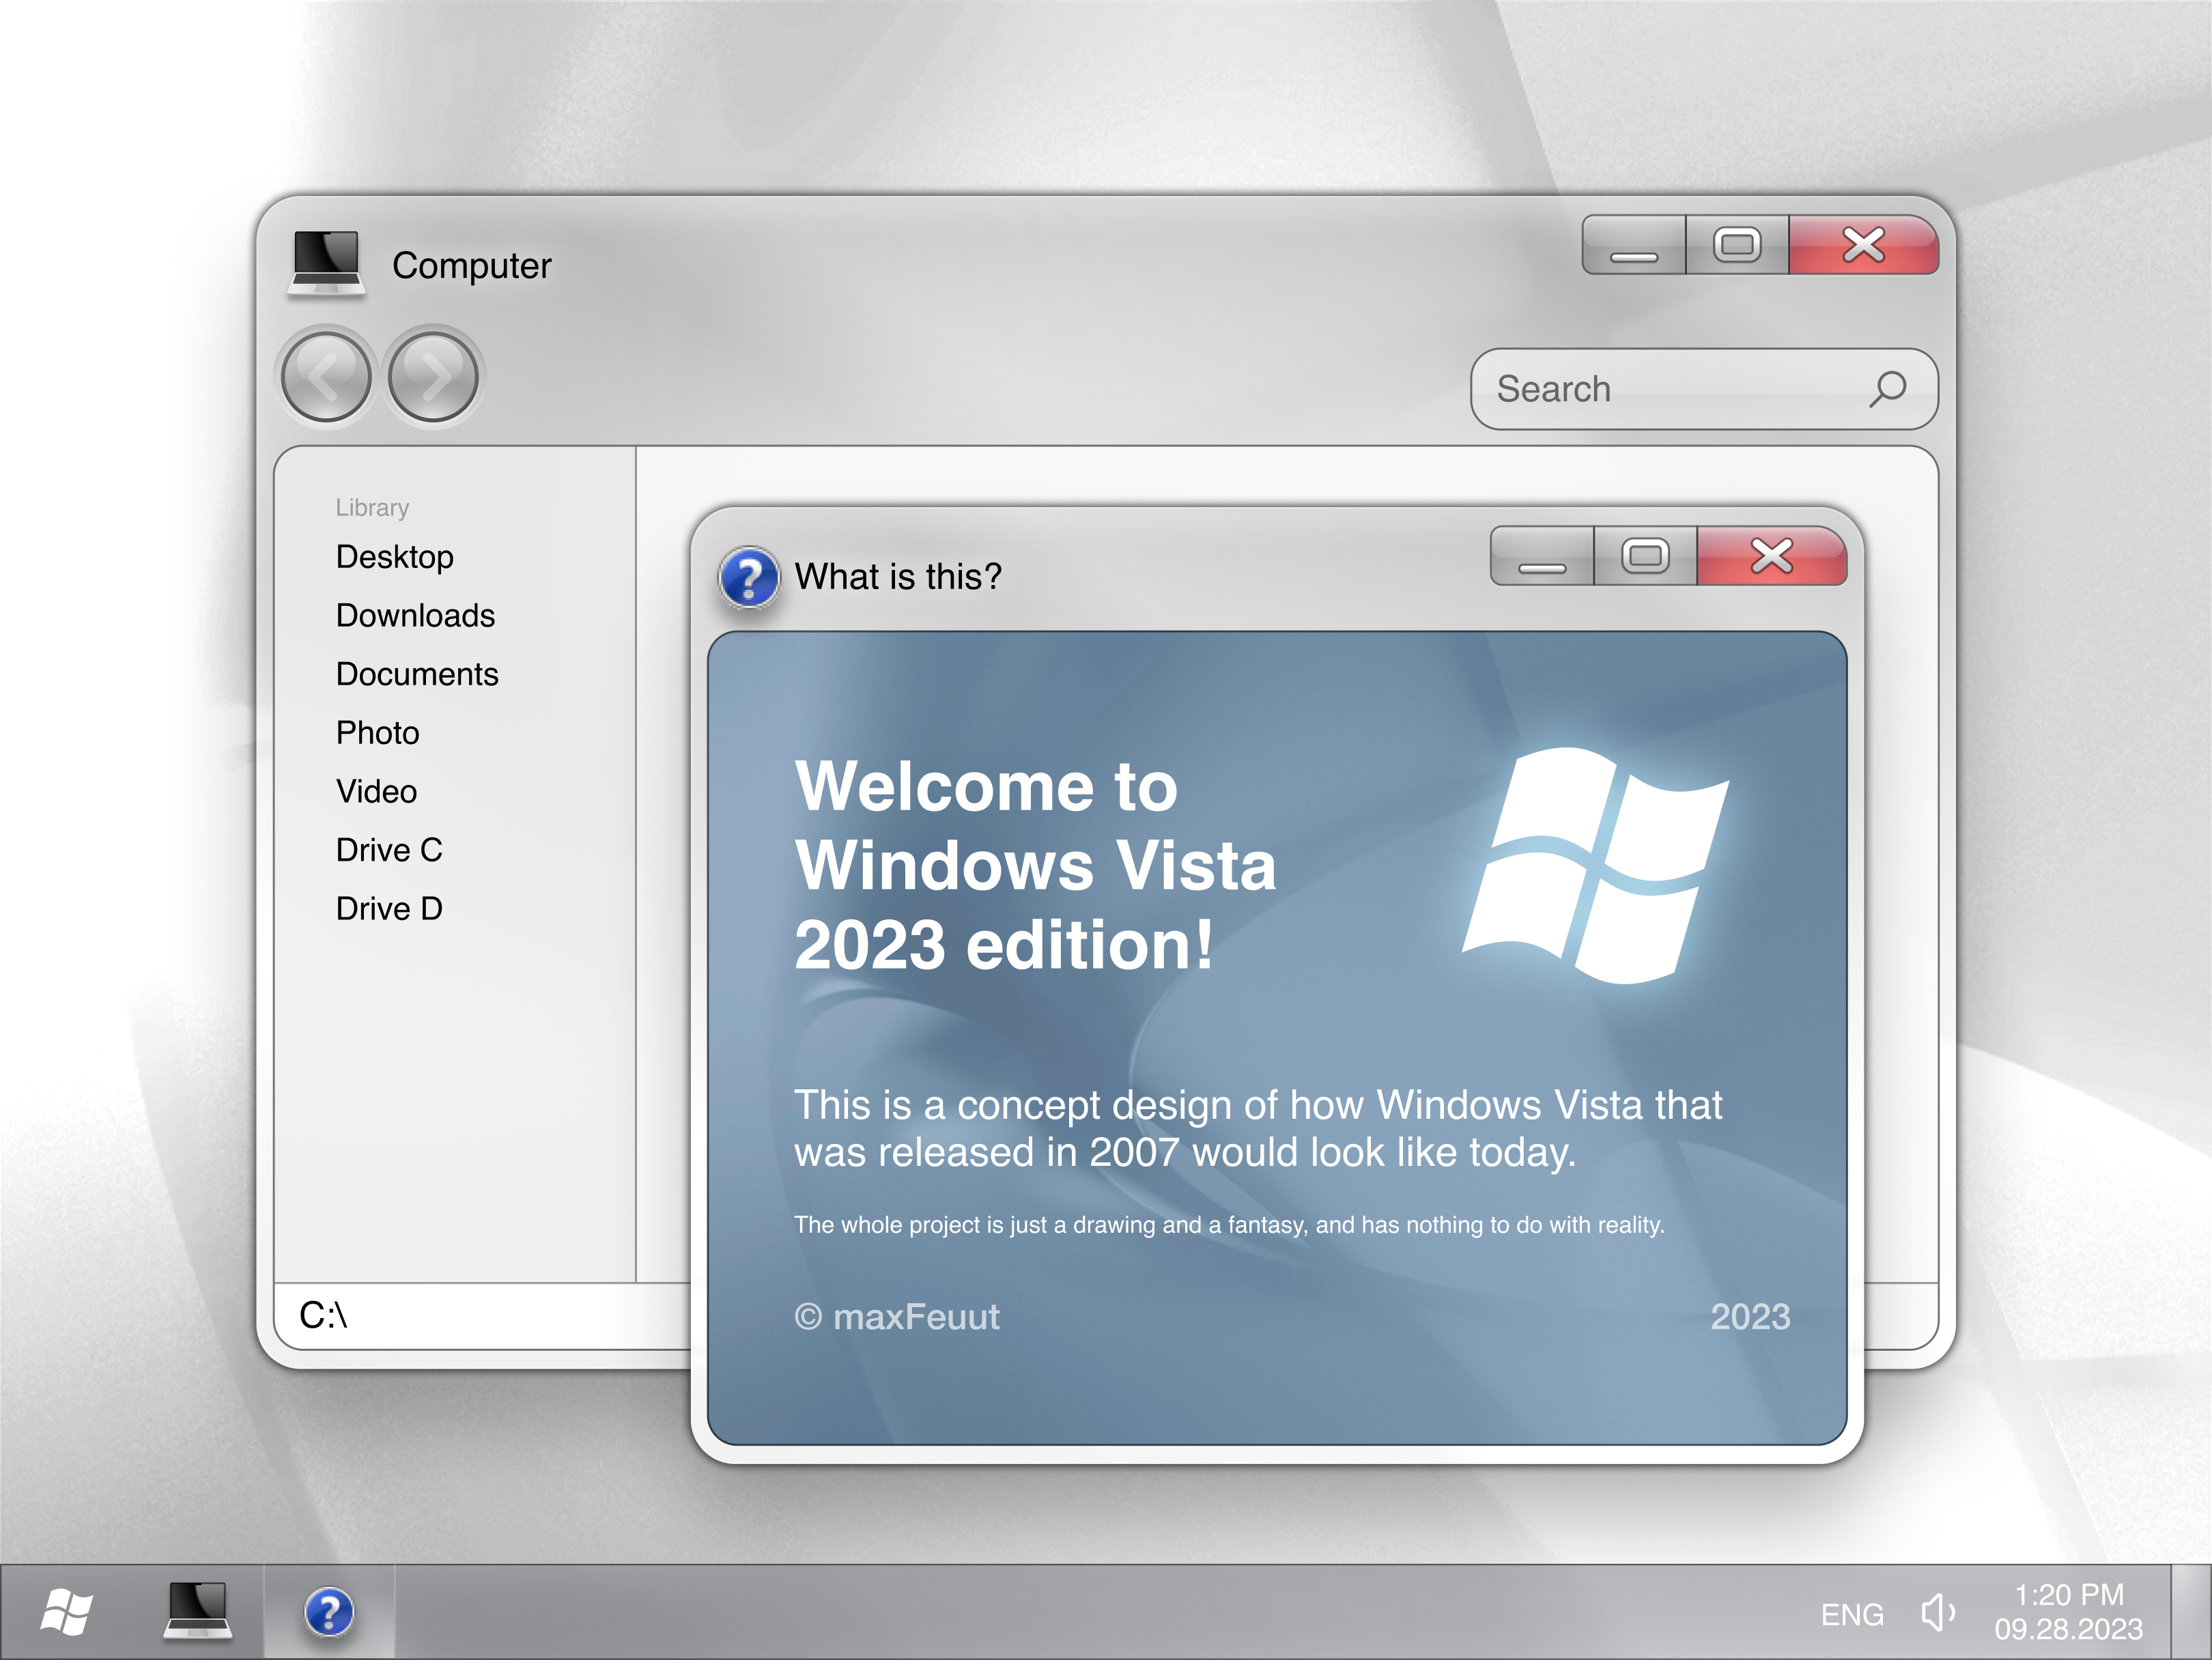Minimize the What is this? window
This screenshot has width=2212, height=1660.
[x=1542, y=556]
